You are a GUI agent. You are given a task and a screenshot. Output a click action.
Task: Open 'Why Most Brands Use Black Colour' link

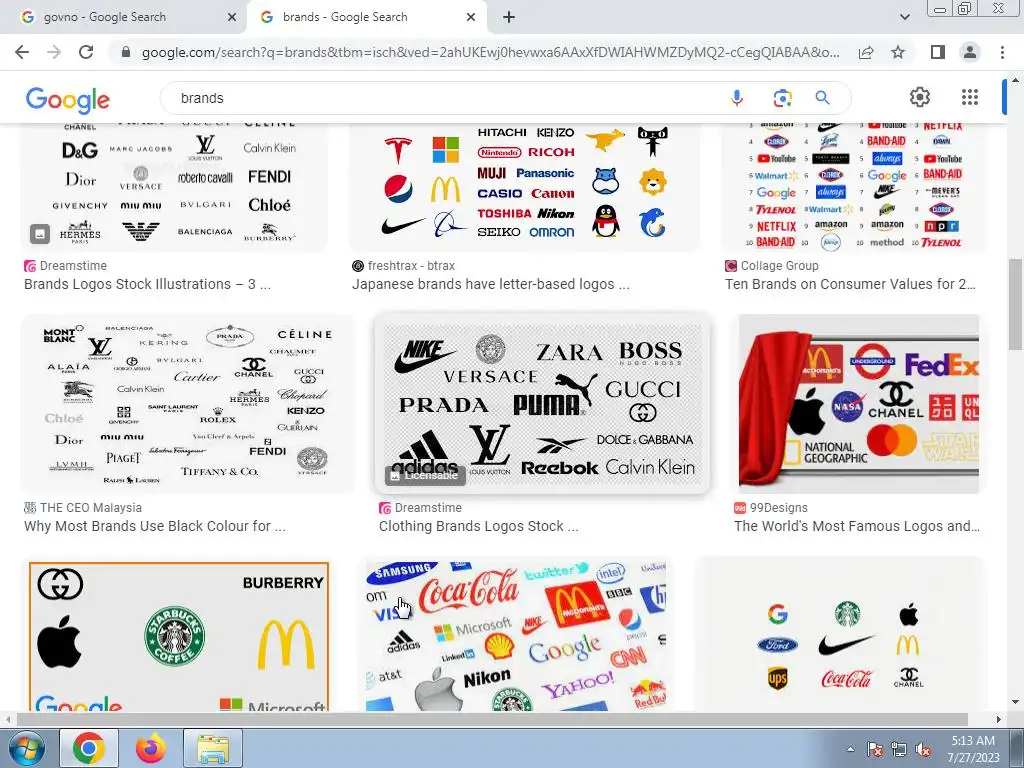coord(155,526)
